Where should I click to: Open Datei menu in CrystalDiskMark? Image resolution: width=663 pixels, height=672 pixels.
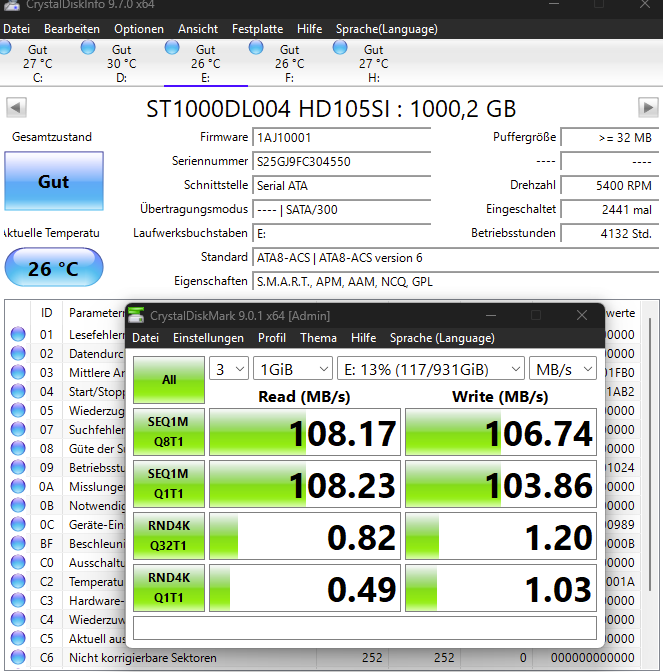pyautogui.click(x=145, y=338)
